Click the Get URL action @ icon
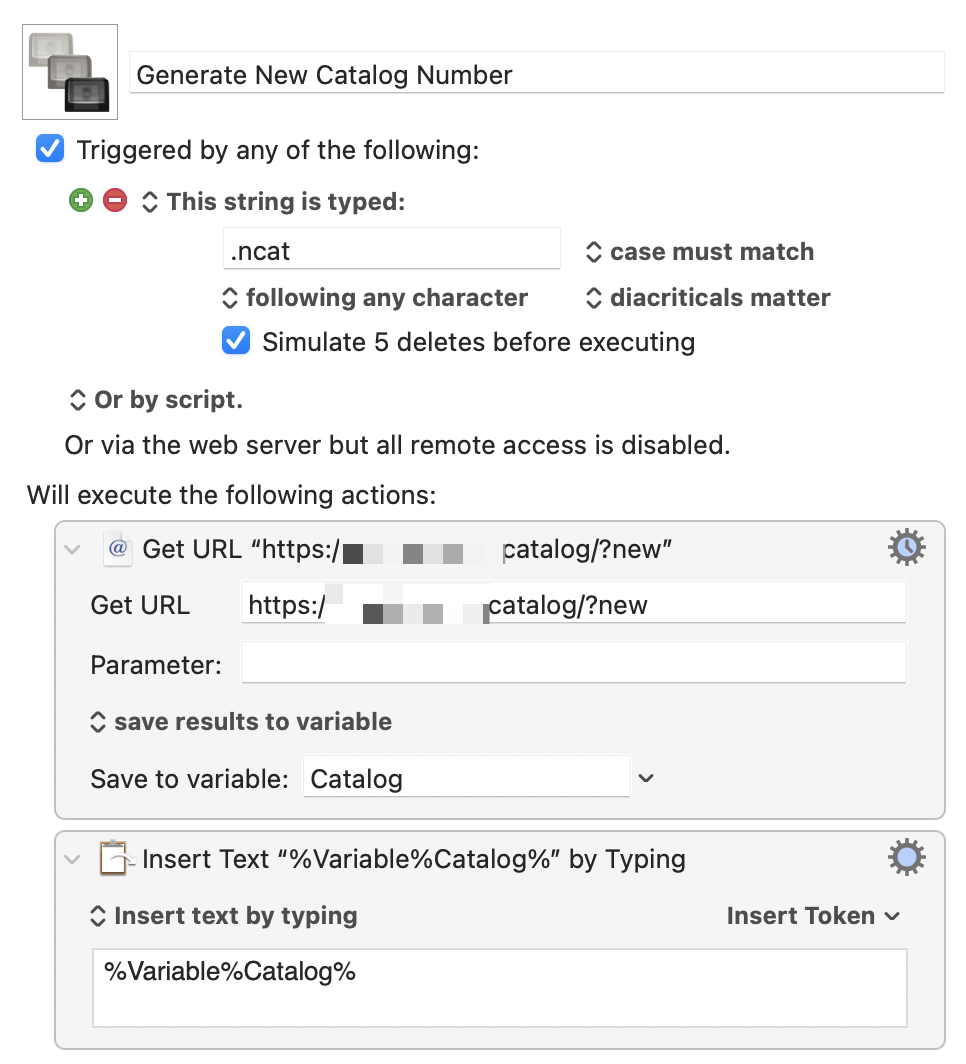 pos(118,549)
